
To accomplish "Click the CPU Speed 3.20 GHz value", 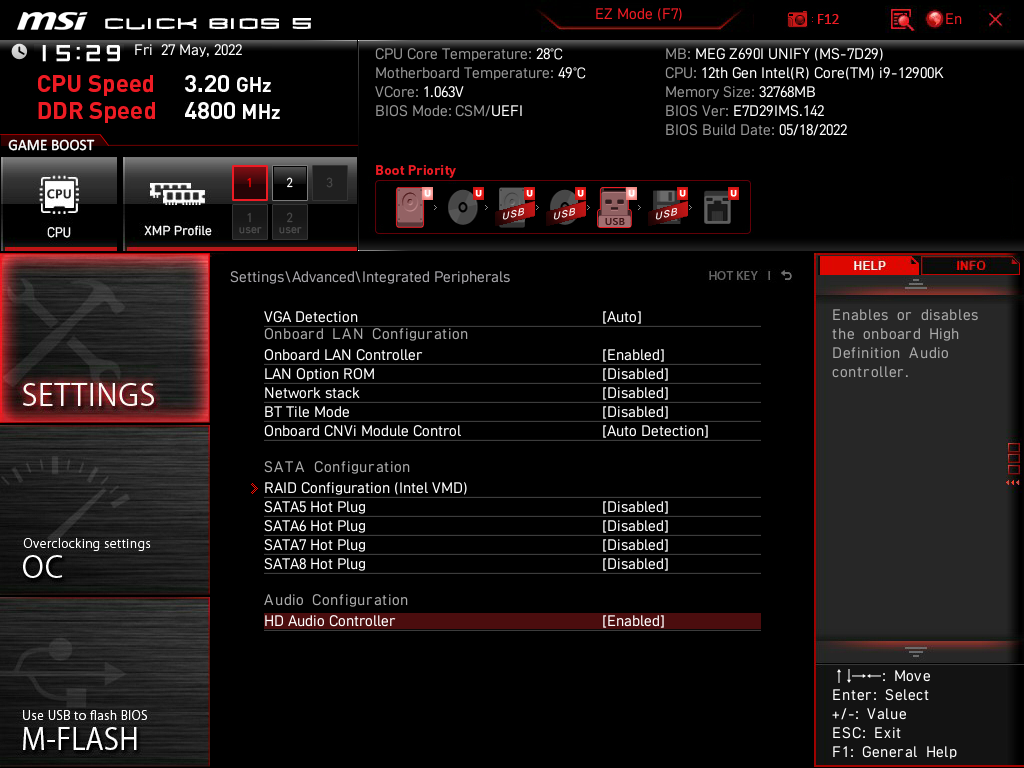I will [x=227, y=84].
